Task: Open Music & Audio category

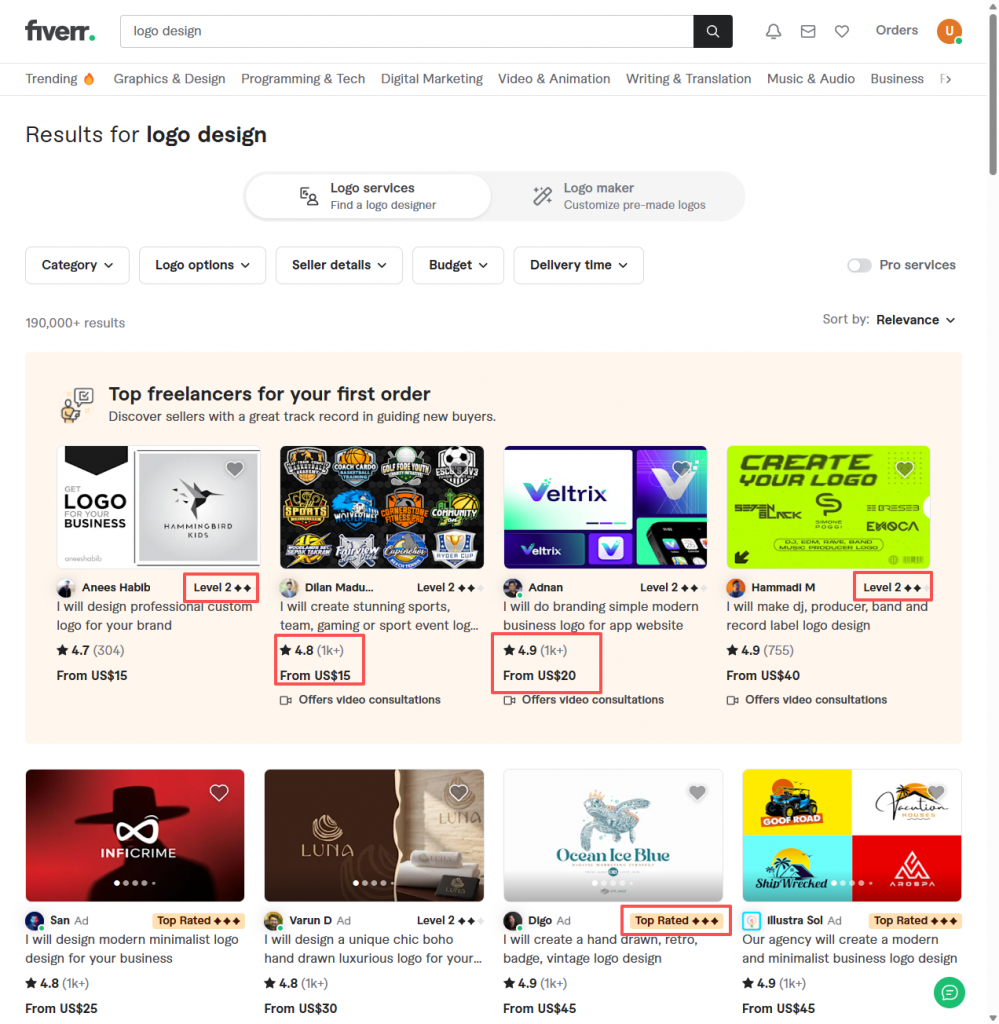Action: pyautogui.click(x=810, y=79)
